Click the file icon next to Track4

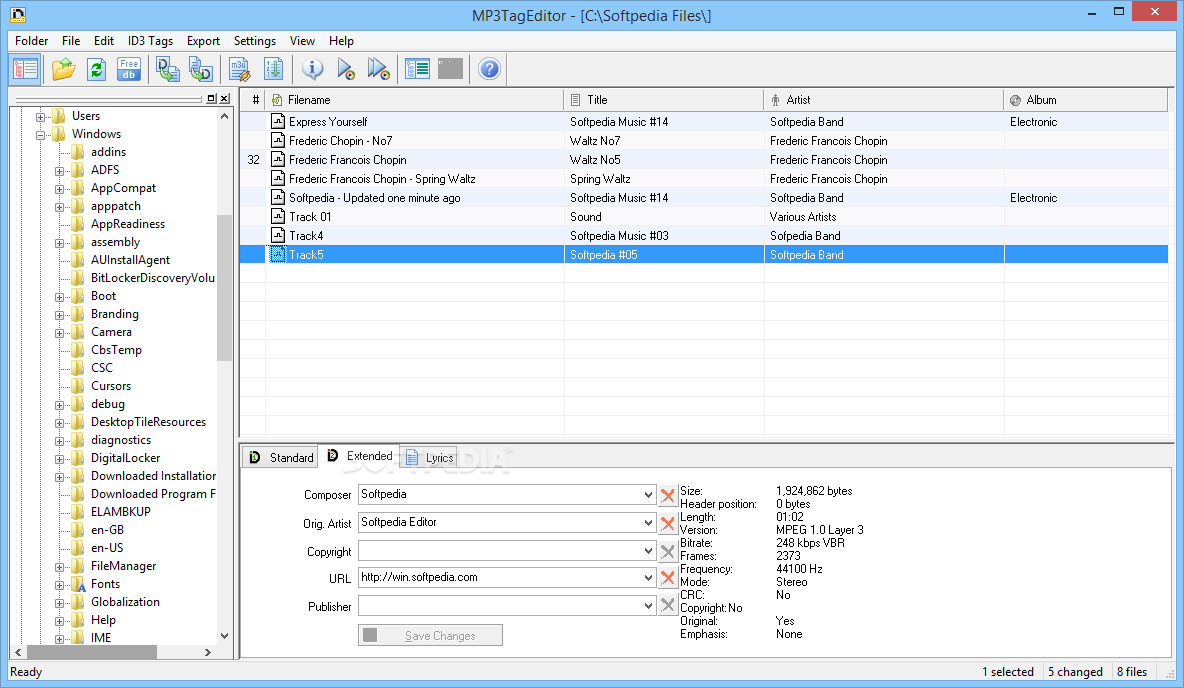[x=278, y=235]
